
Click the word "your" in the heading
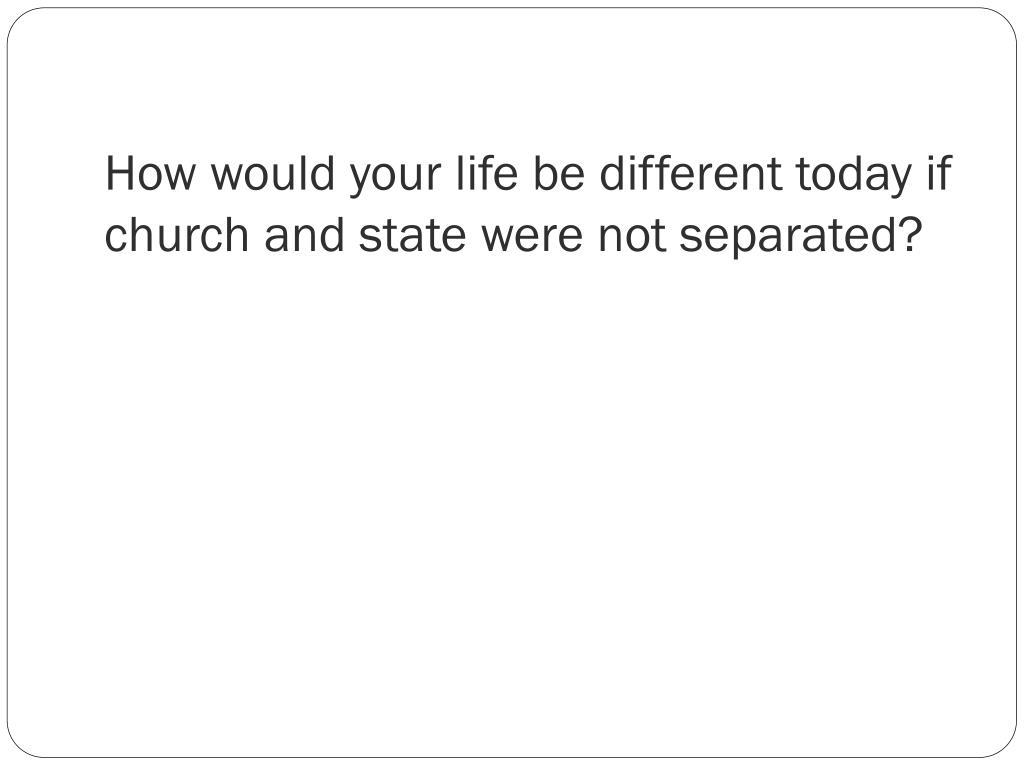[396, 179]
